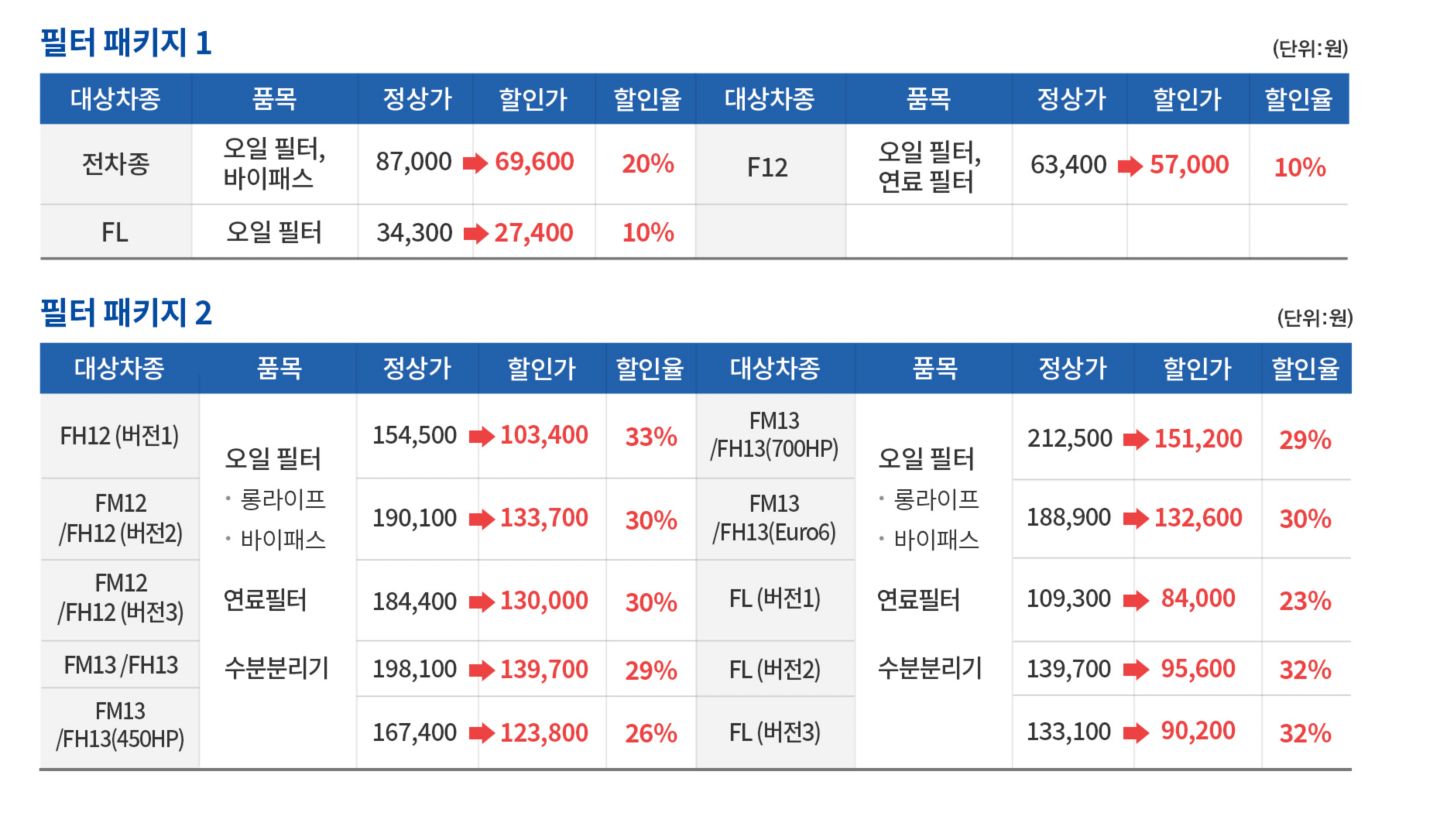Click the red arrow after 212,500
This screenshot has height=813, width=1440.
1136,440
